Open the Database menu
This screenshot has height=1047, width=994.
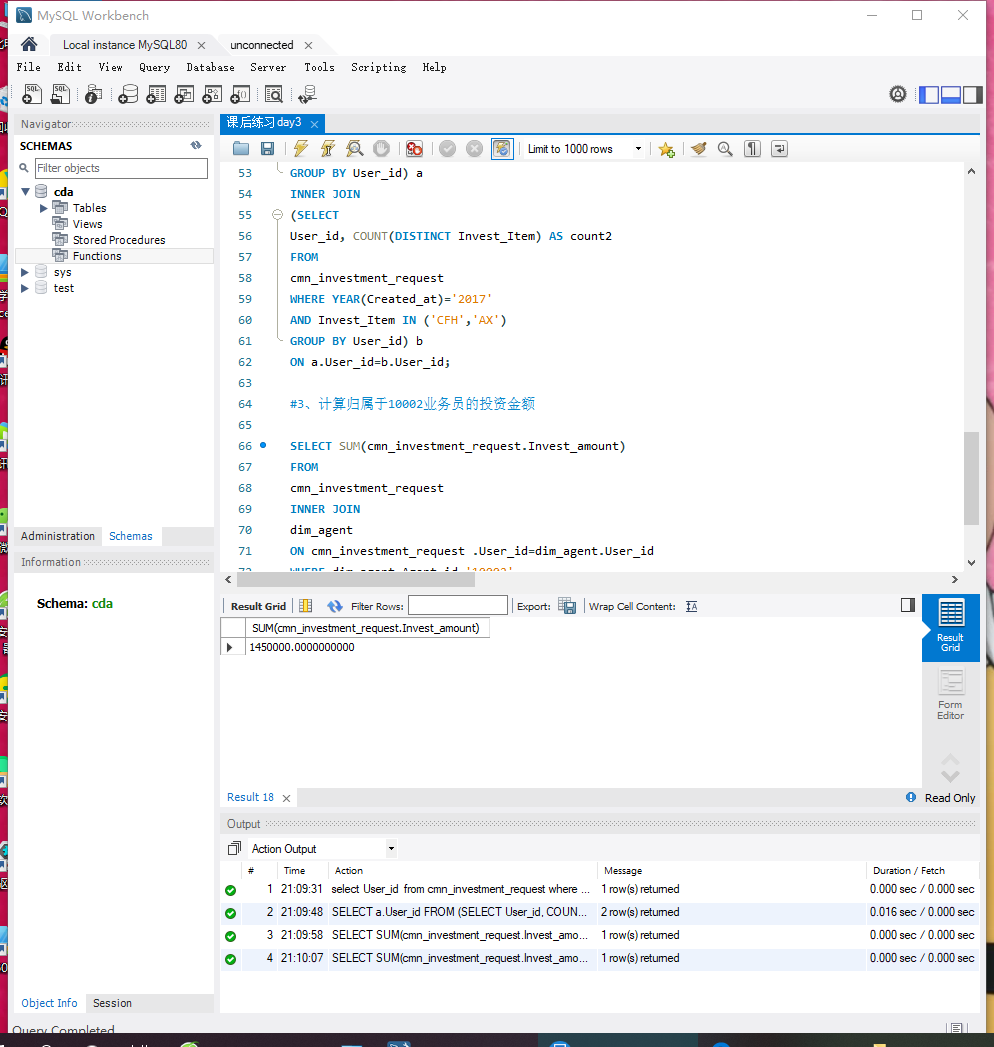pyautogui.click(x=210, y=67)
